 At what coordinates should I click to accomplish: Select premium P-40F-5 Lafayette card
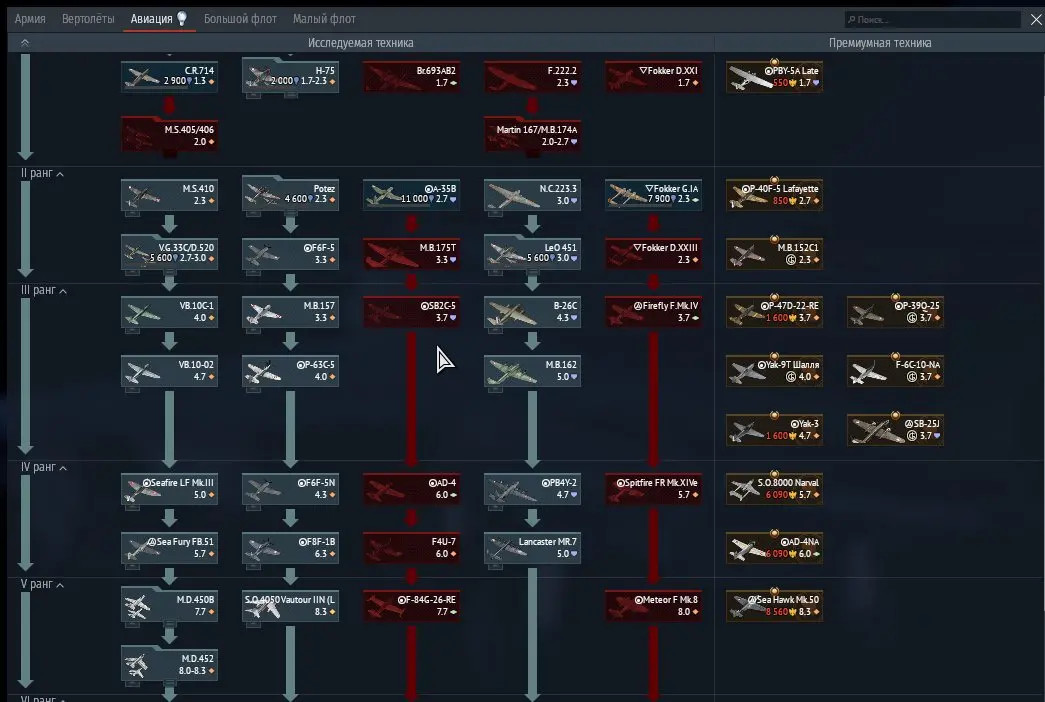(x=774, y=194)
